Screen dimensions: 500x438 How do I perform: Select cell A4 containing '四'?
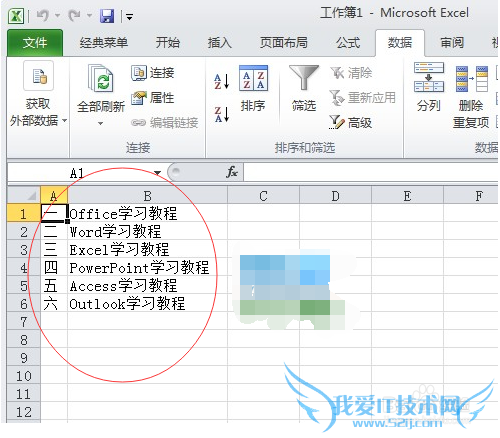coord(54,267)
